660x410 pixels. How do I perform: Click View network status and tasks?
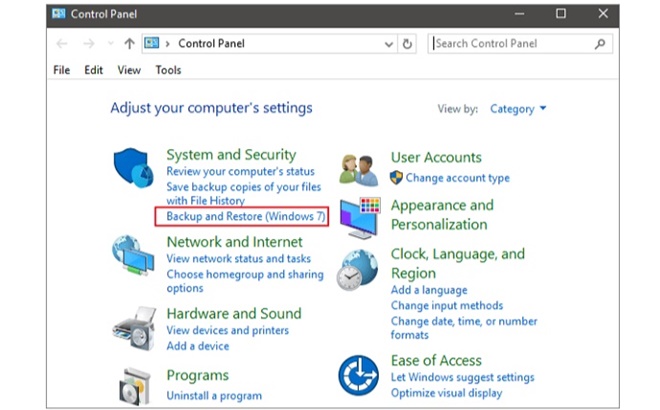tap(239, 259)
